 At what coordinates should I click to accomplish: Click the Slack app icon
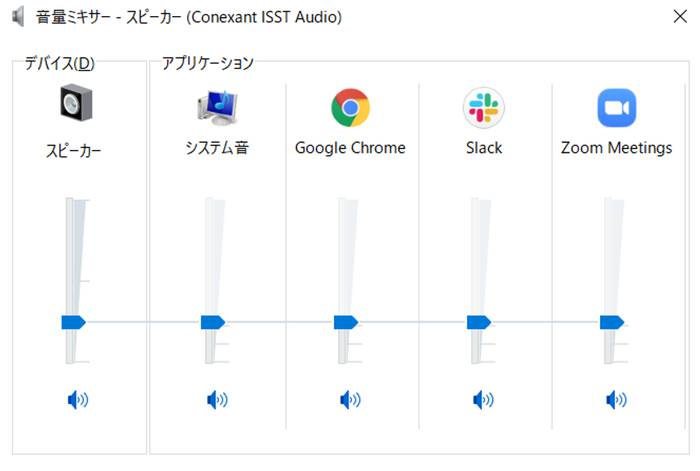click(x=483, y=108)
